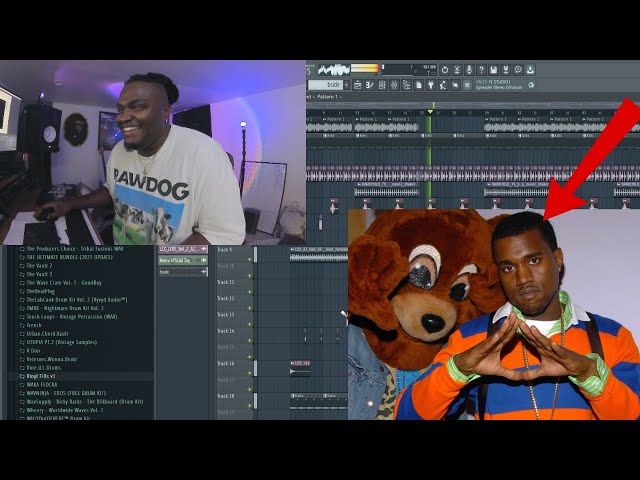Click the globe icon next to hint panel

531,85
